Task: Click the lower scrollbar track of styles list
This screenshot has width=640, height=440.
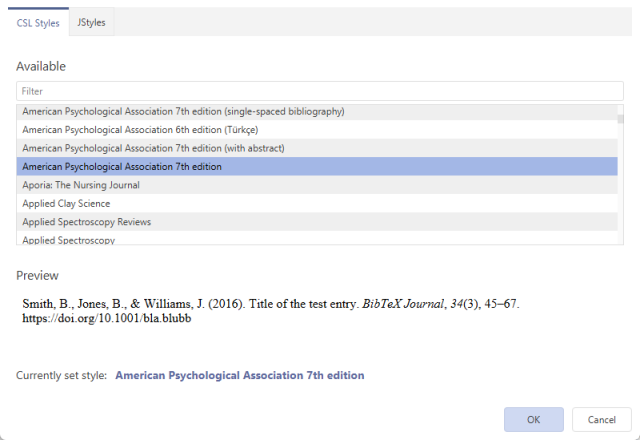Action: tap(621, 200)
